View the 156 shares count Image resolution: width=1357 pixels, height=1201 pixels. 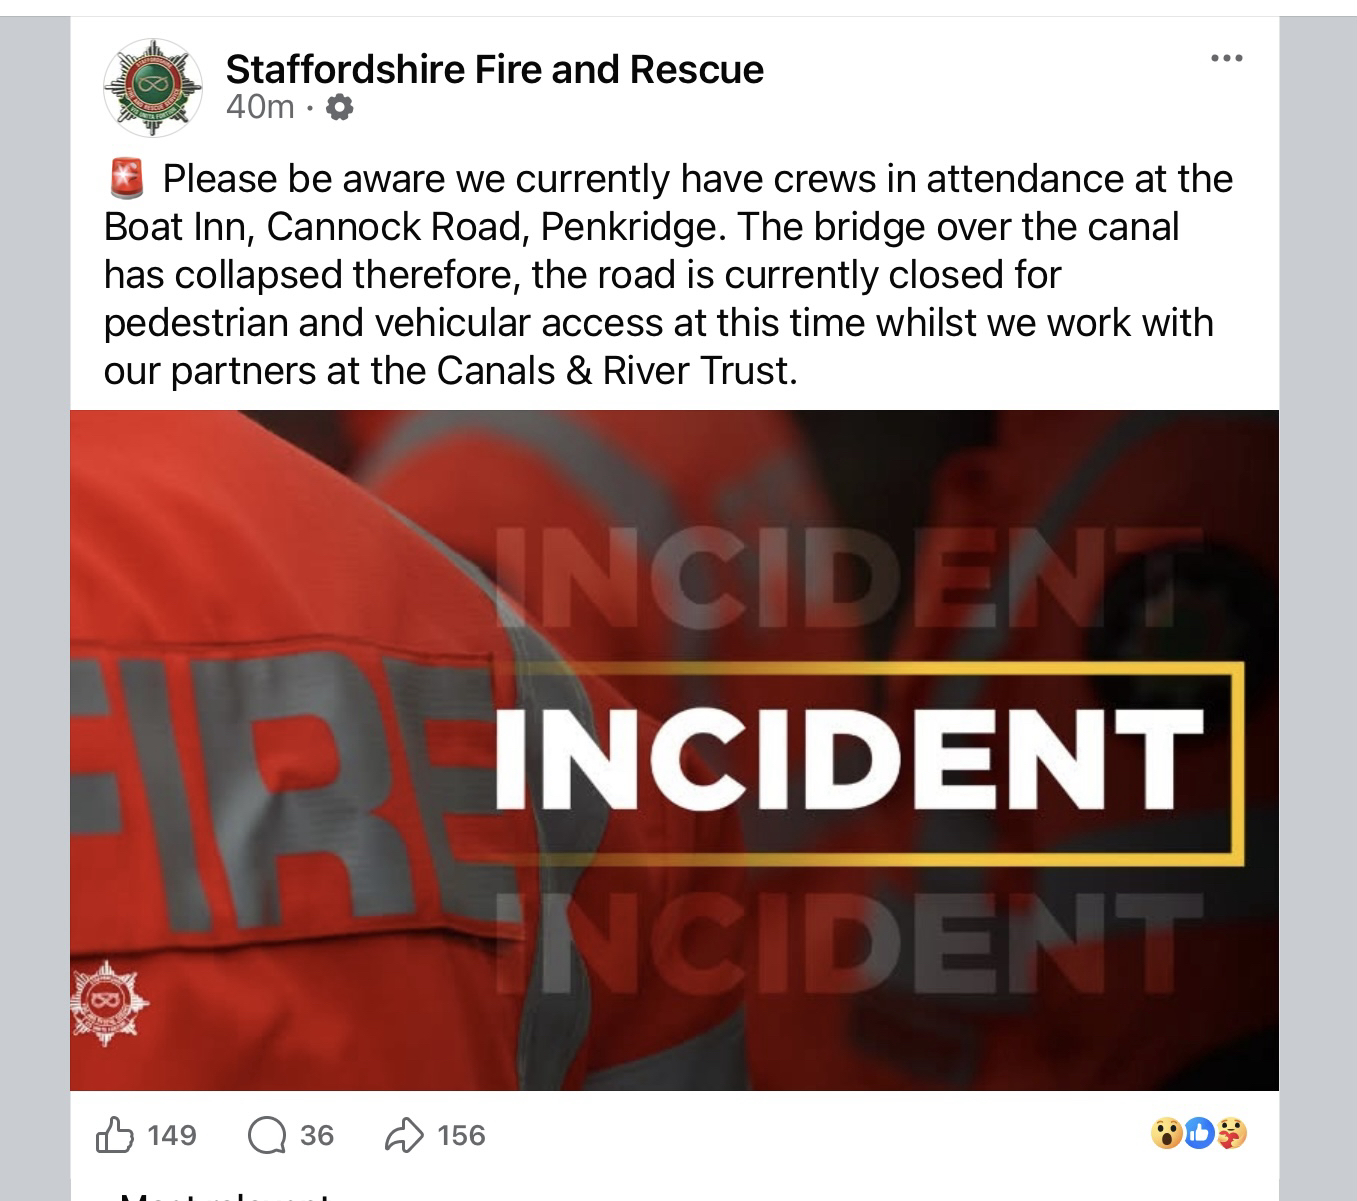[x=461, y=1135]
